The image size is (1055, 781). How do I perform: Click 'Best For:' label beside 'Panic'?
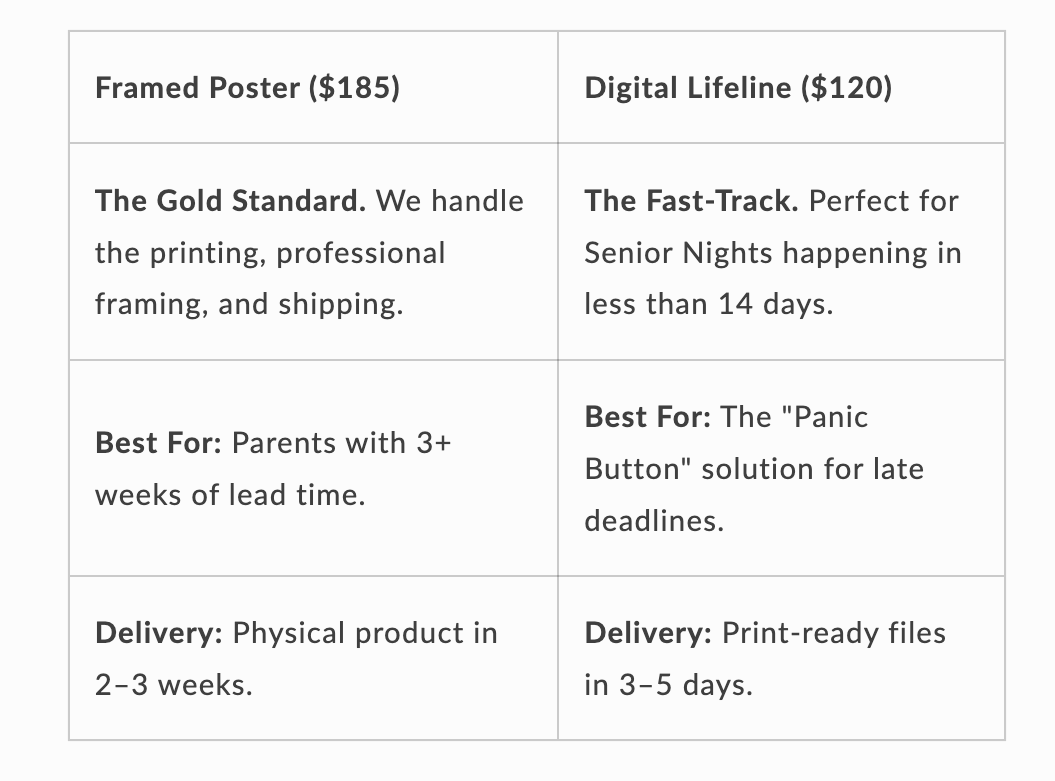(x=648, y=416)
